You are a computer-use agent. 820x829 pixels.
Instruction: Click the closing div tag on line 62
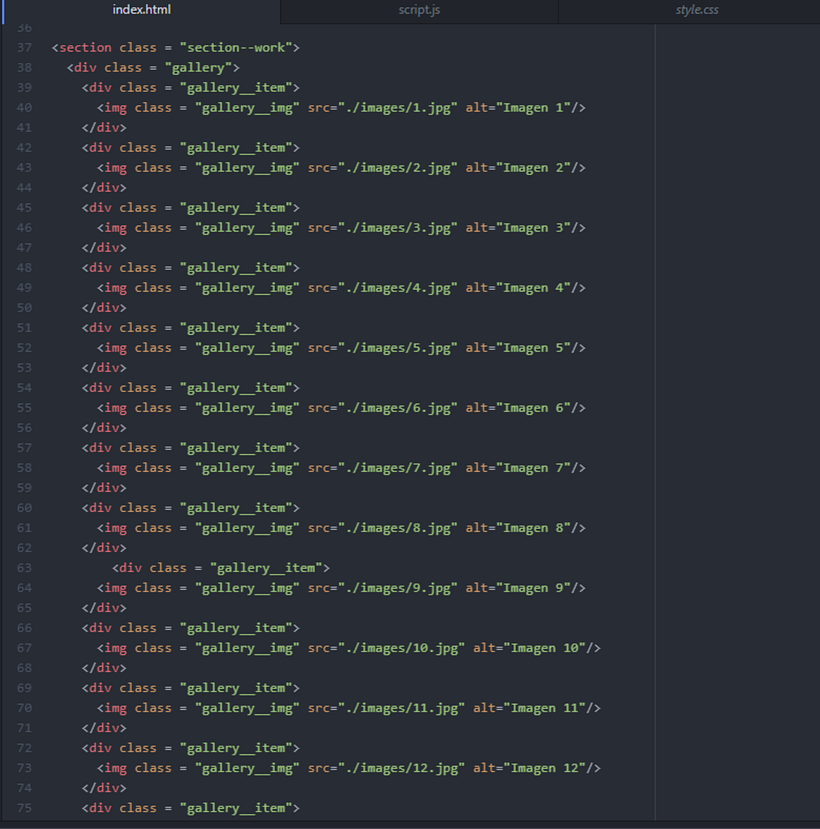[104, 548]
